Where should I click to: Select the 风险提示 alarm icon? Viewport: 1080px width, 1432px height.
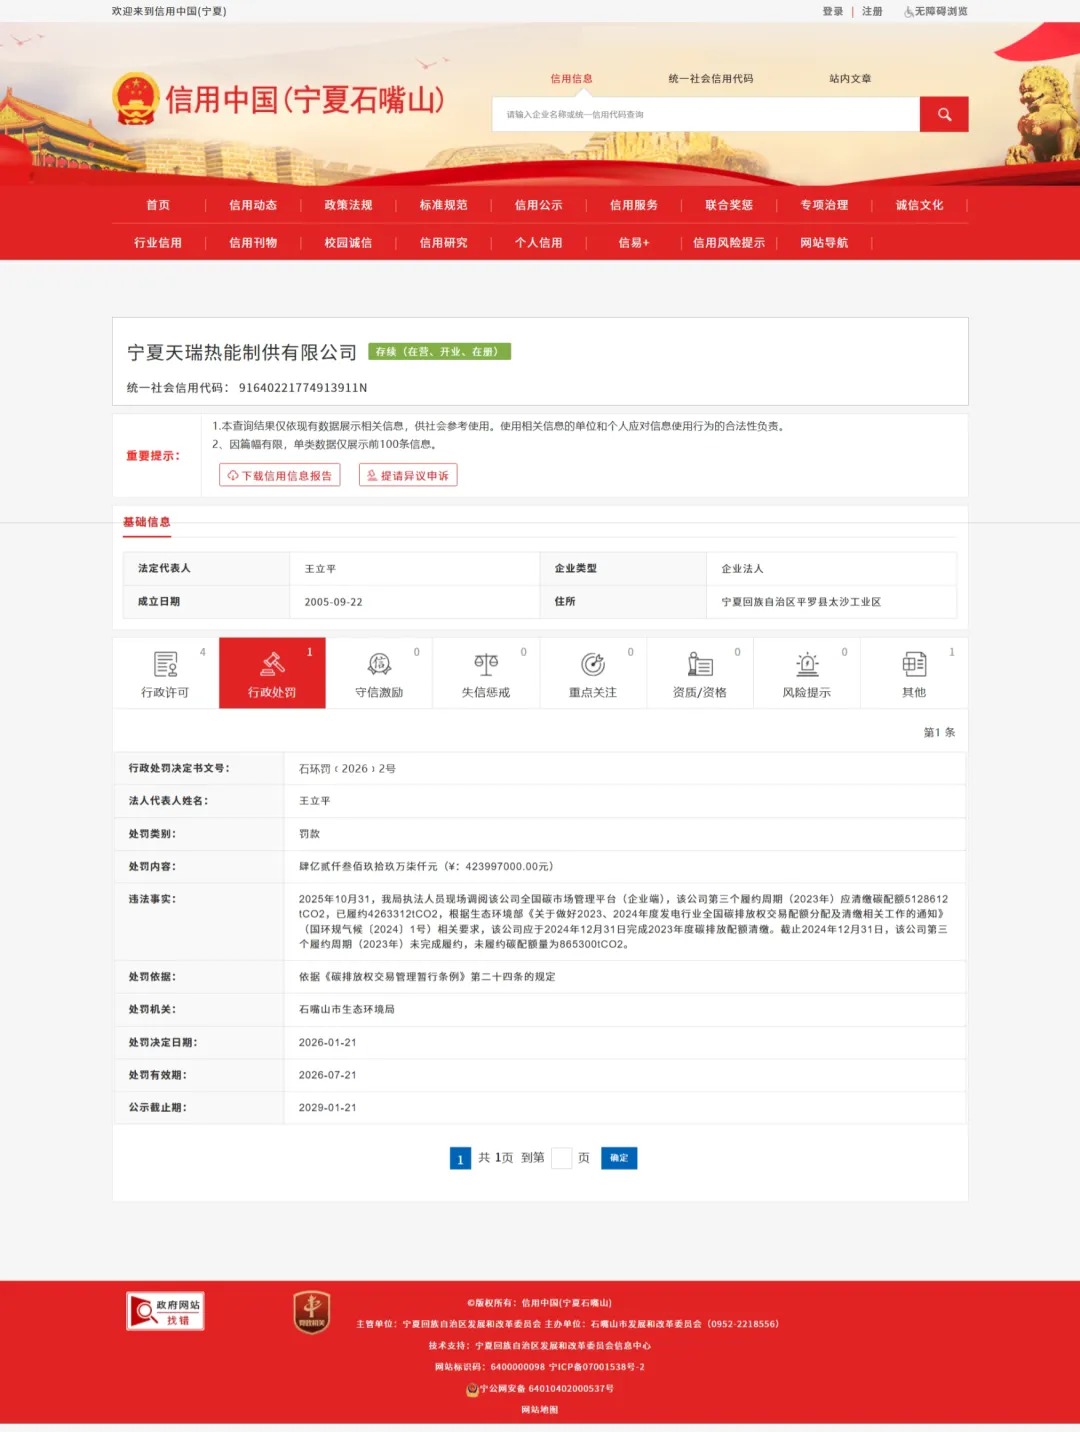[807, 664]
